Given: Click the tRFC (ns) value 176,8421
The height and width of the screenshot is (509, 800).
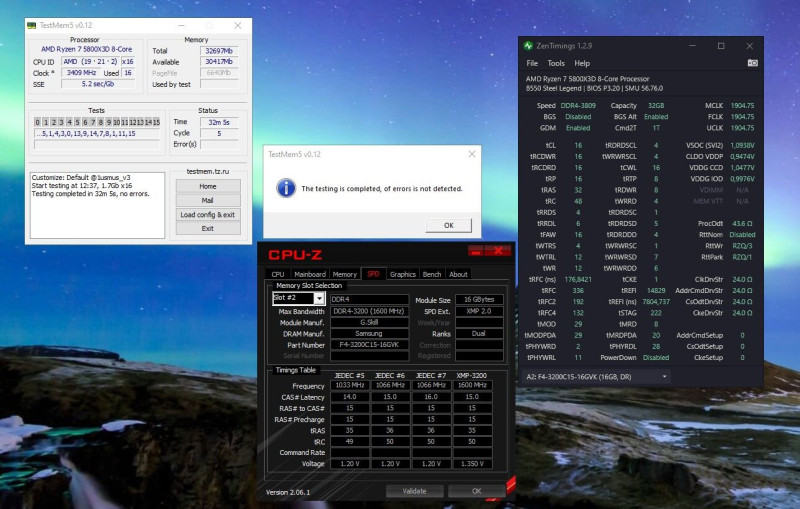Looking at the screenshot, I should (x=578, y=279).
